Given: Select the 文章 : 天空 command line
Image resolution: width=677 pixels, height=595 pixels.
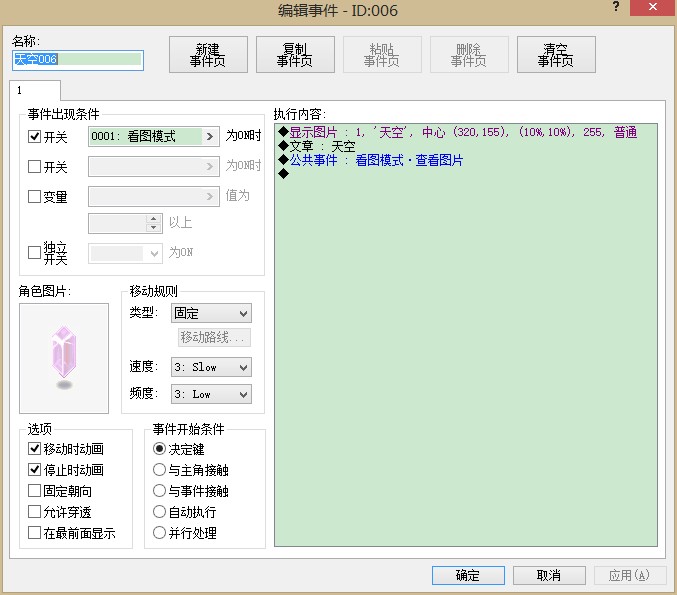Looking at the screenshot, I should pyautogui.click(x=317, y=146).
